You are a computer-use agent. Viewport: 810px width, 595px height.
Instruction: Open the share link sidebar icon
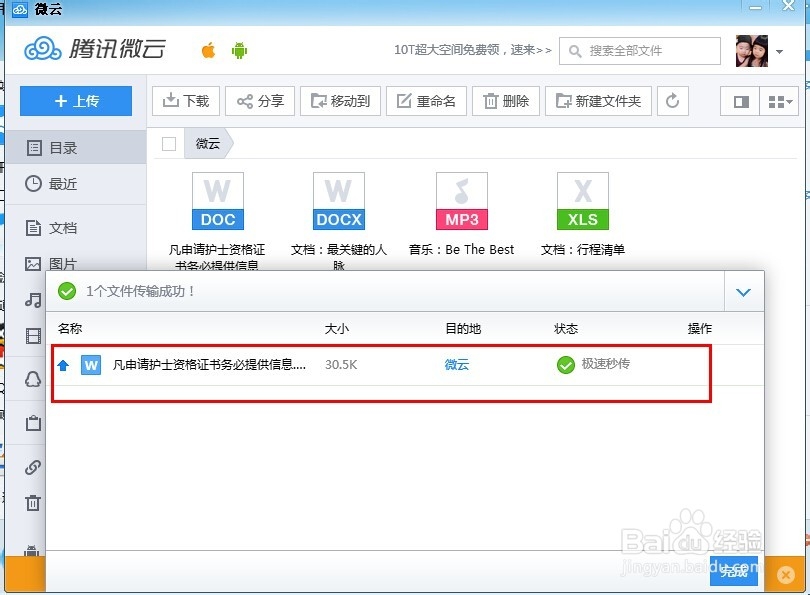[33, 467]
